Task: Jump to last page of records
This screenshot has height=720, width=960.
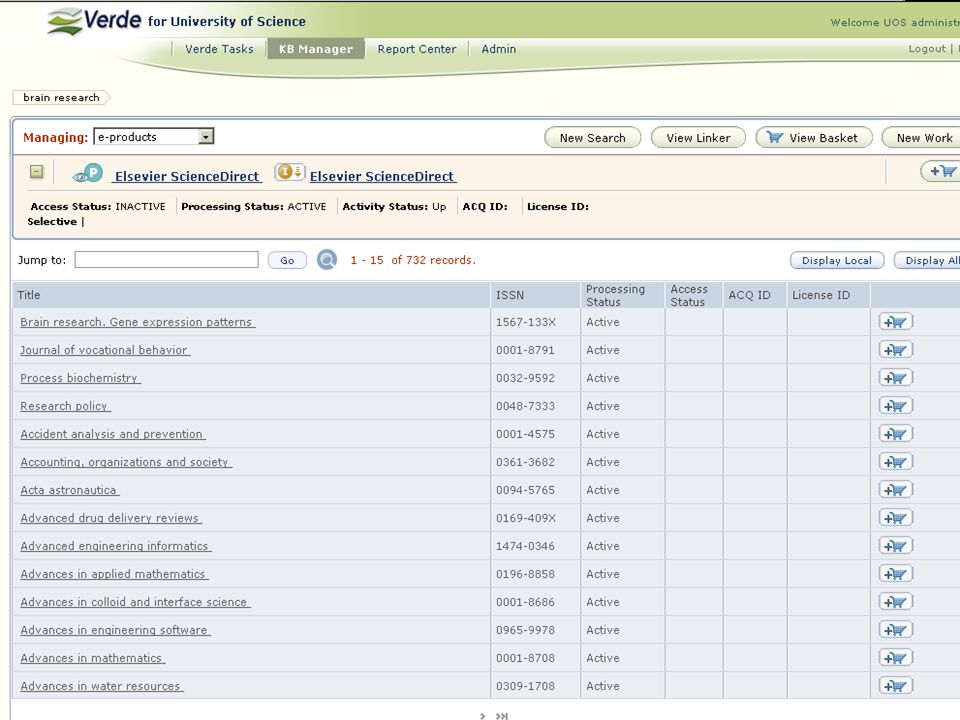Action: tap(502, 716)
